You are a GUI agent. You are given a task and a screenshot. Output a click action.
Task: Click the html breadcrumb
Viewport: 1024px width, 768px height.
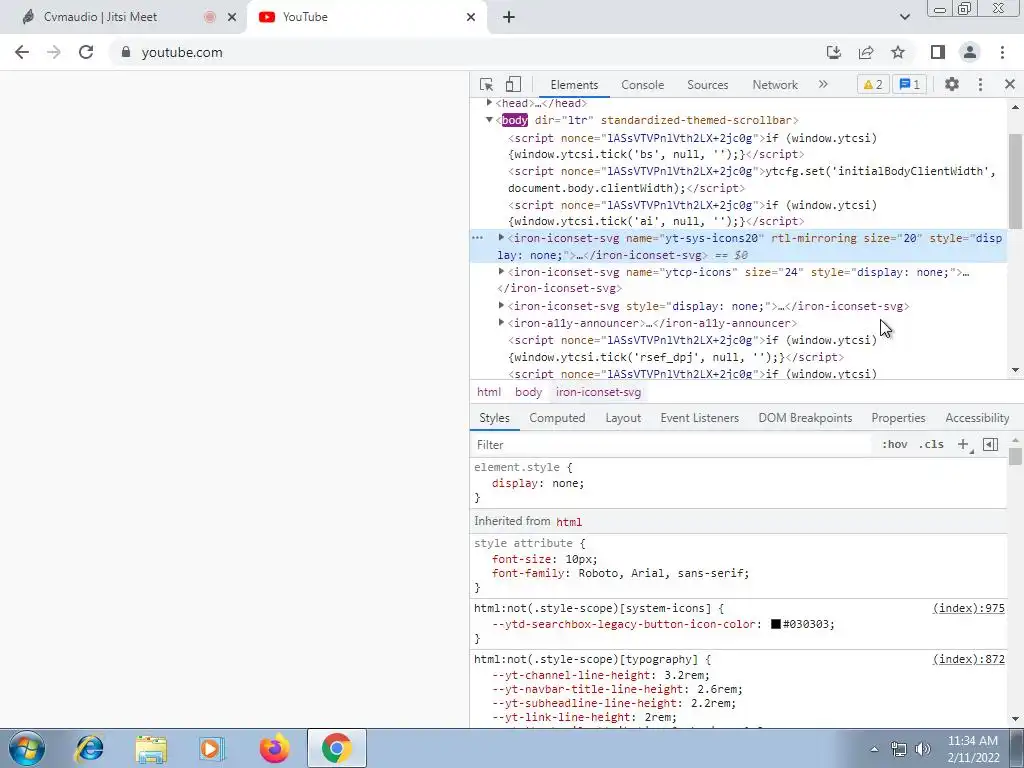point(488,392)
